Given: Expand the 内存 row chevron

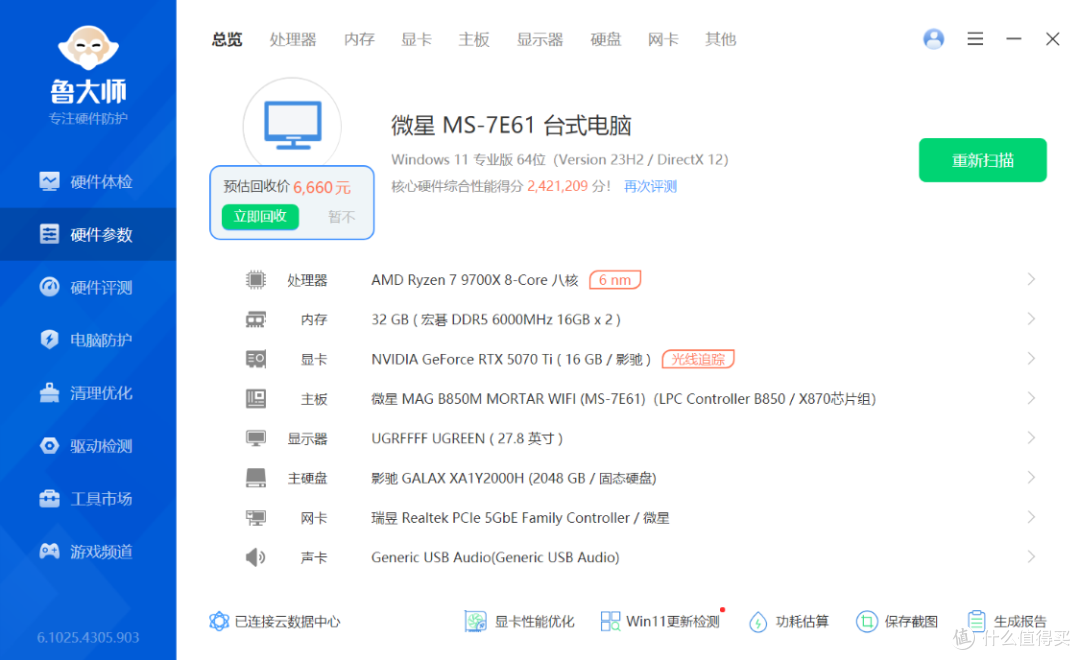Looking at the screenshot, I should click(1031, 319).
